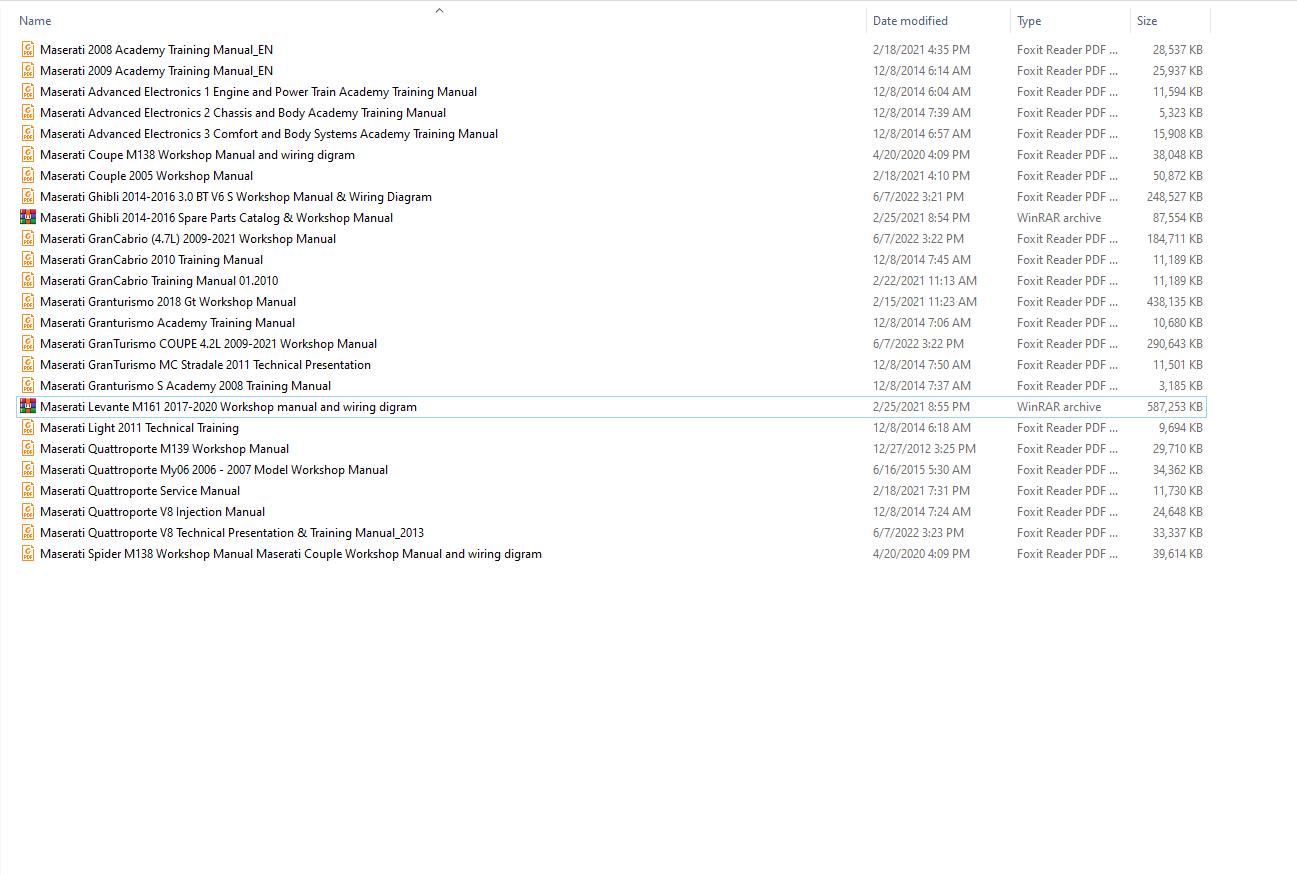Click date 12/27/2012 3:25 PM
This screenshot has height=875, width=1297.
(924, 448)
